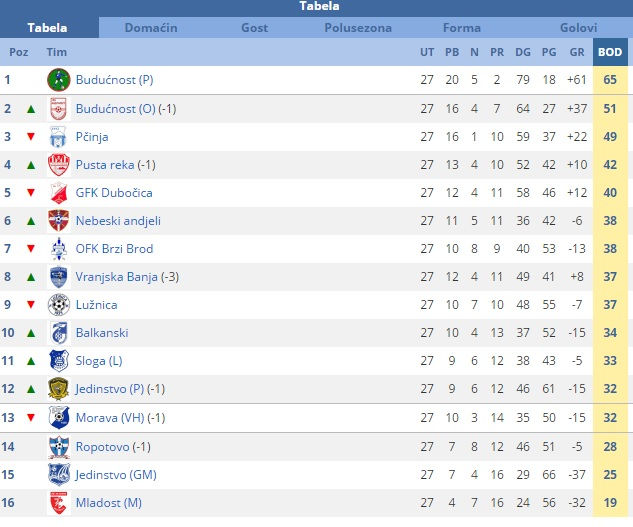Open the Polusezona tab

[x=358, y=27]
